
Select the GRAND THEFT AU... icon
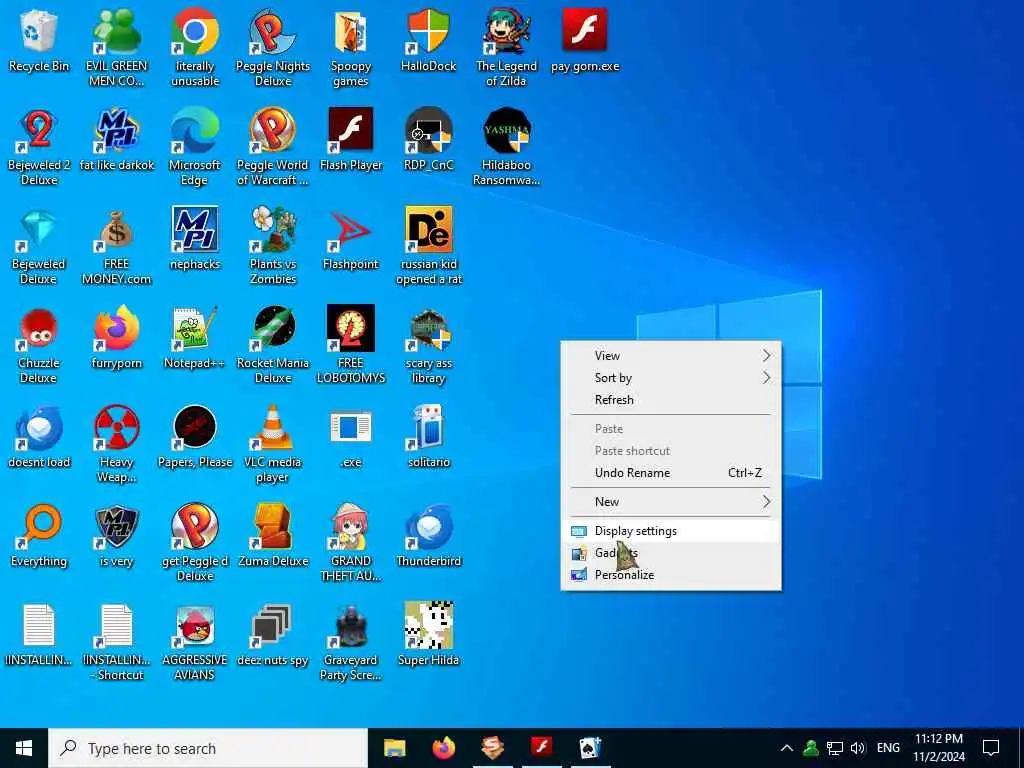point(351,544)
